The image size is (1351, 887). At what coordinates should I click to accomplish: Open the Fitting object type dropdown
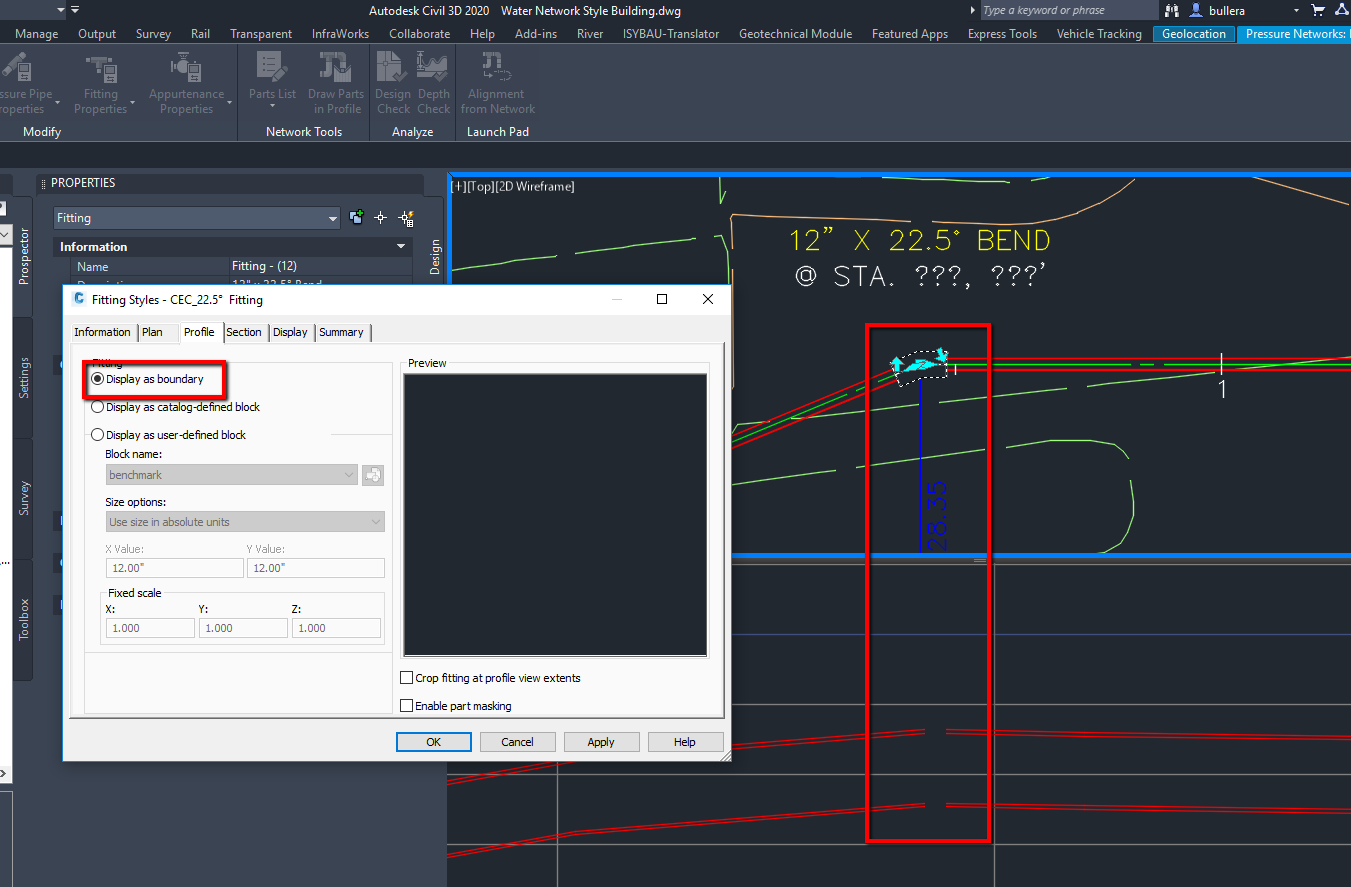pyautogui.click(x=197, y=218)
